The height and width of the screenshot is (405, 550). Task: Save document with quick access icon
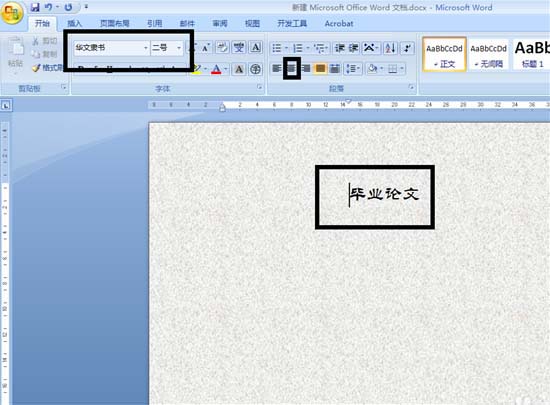pos(35,7)
